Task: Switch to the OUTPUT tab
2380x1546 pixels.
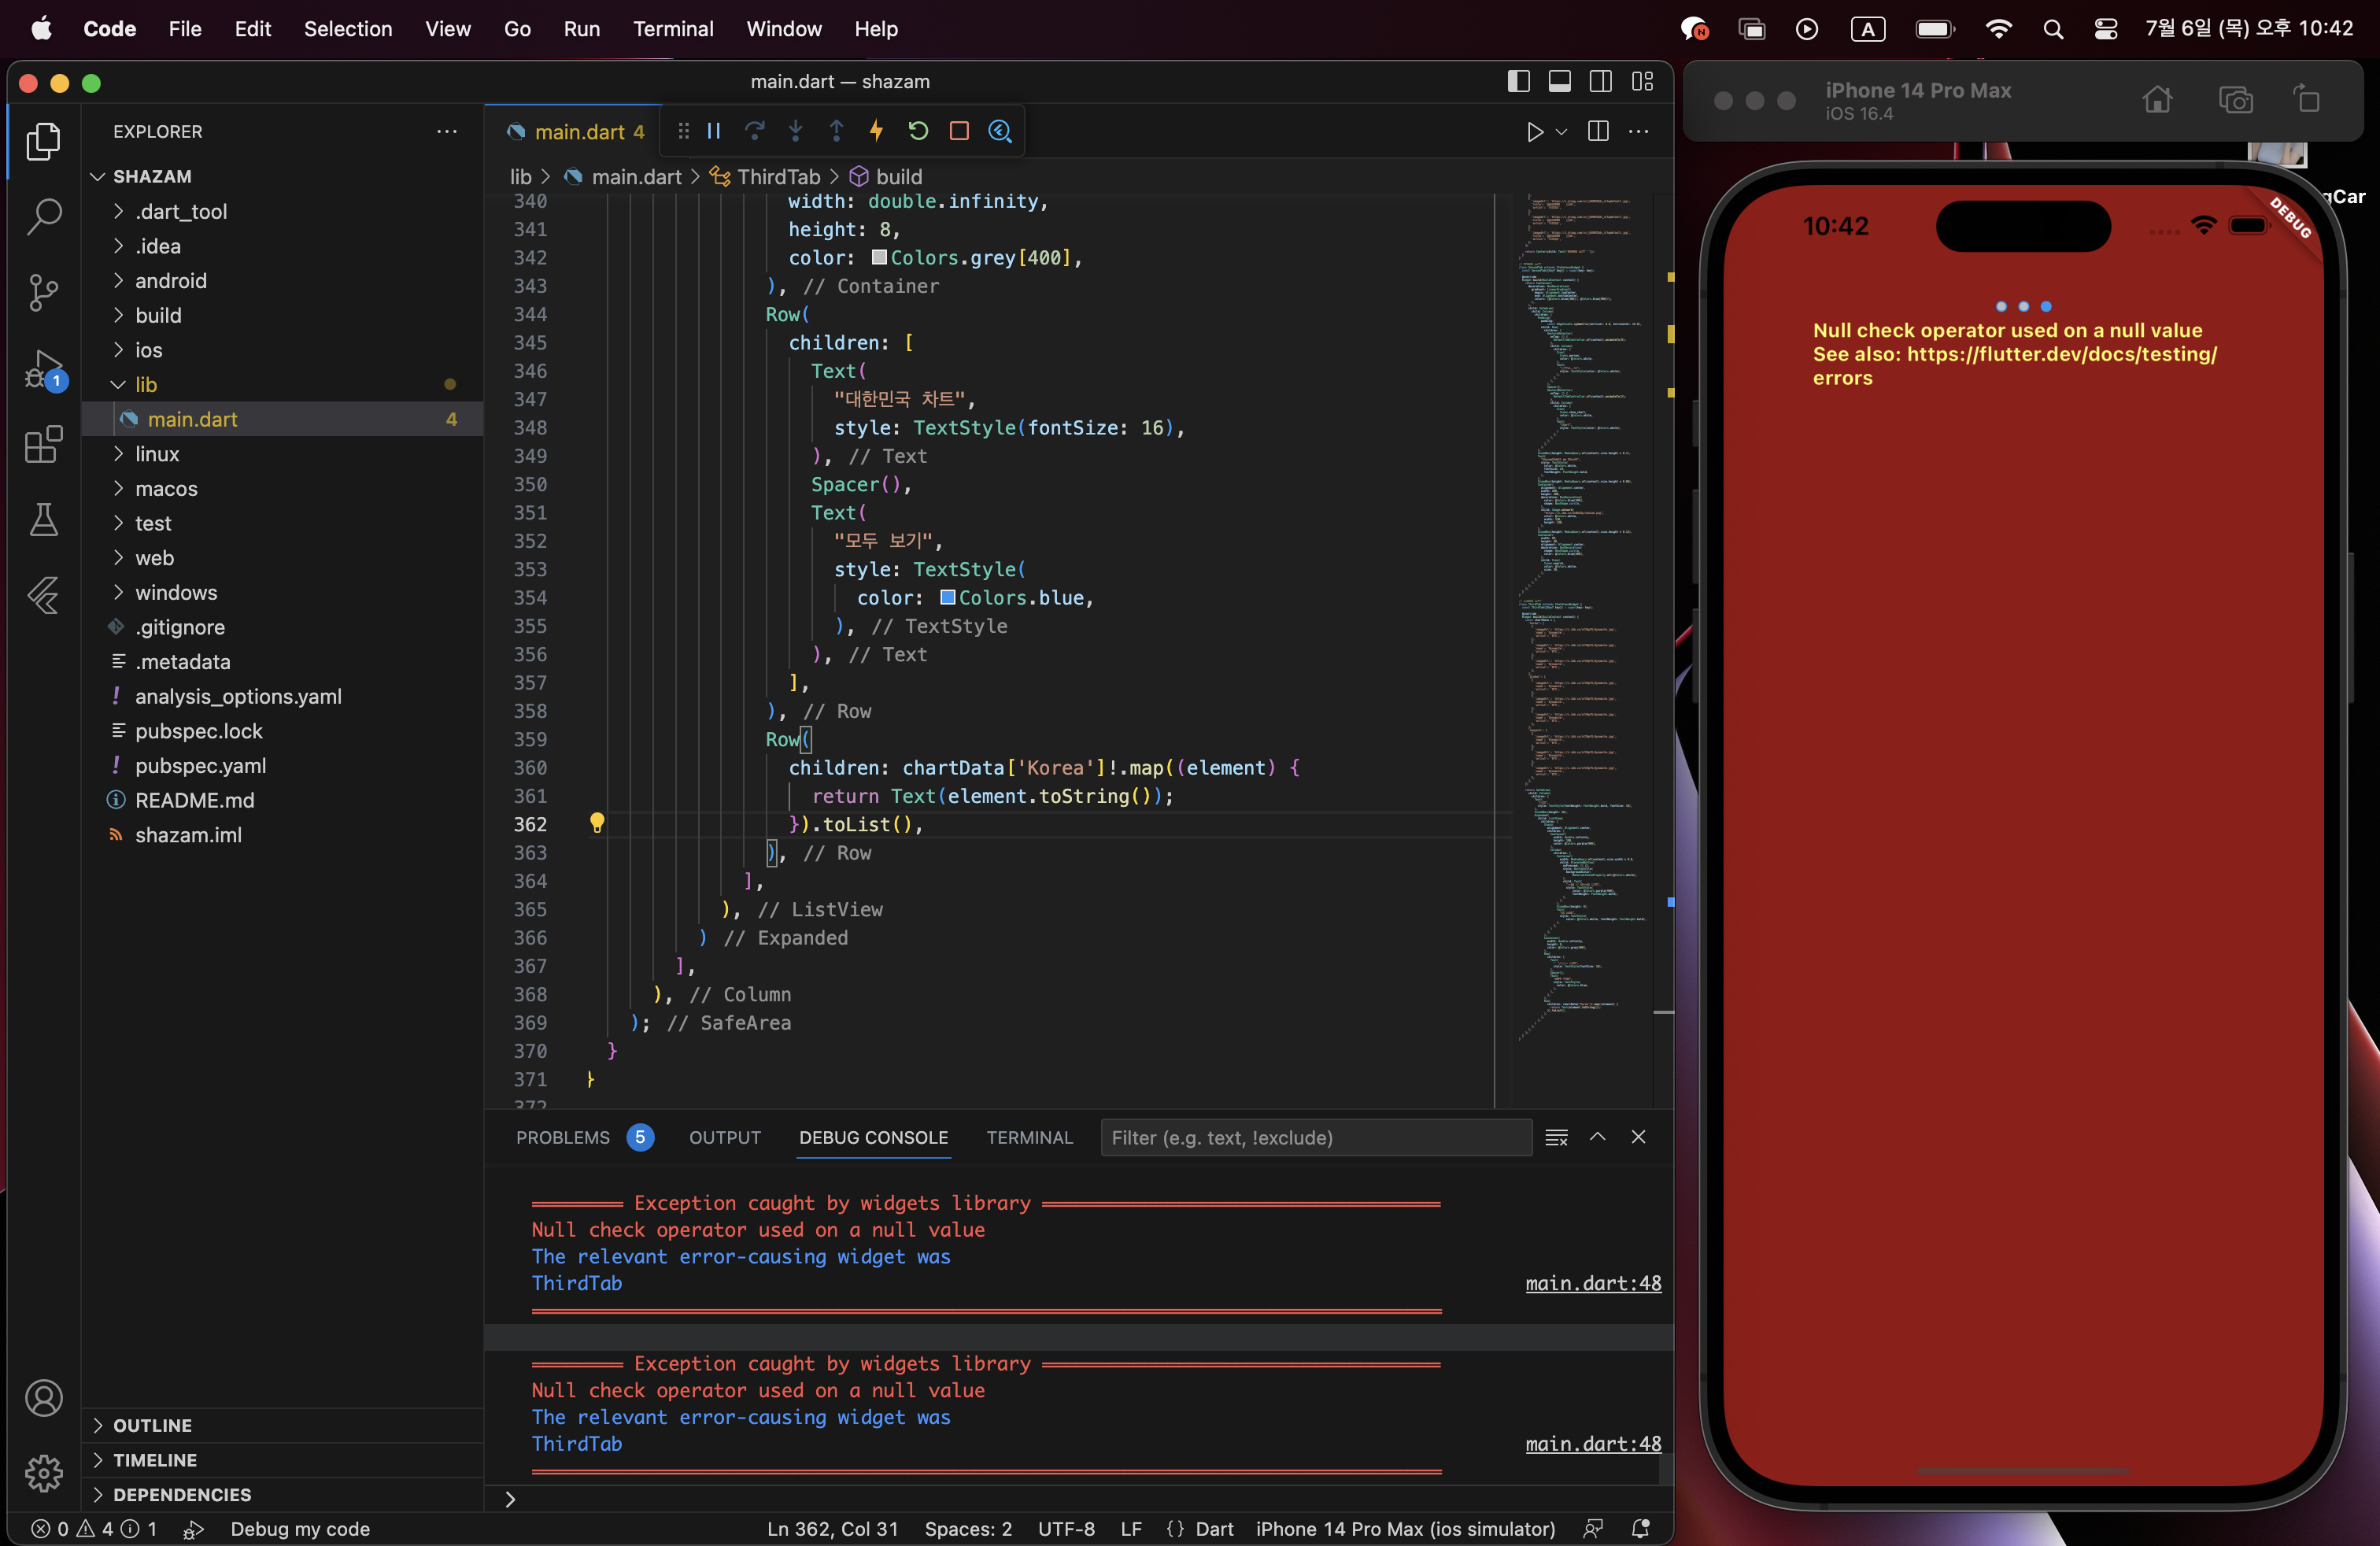Action: click(725, 1138)
